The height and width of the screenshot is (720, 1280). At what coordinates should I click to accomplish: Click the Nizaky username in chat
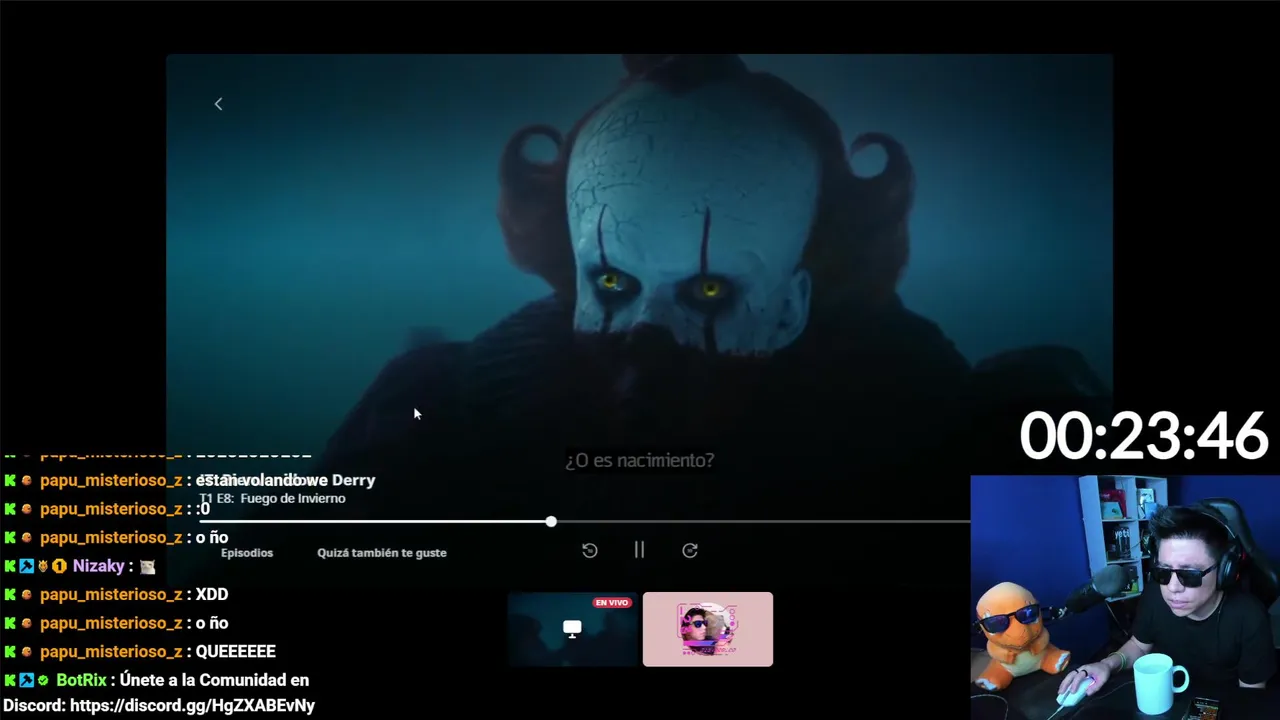point(99,566)
